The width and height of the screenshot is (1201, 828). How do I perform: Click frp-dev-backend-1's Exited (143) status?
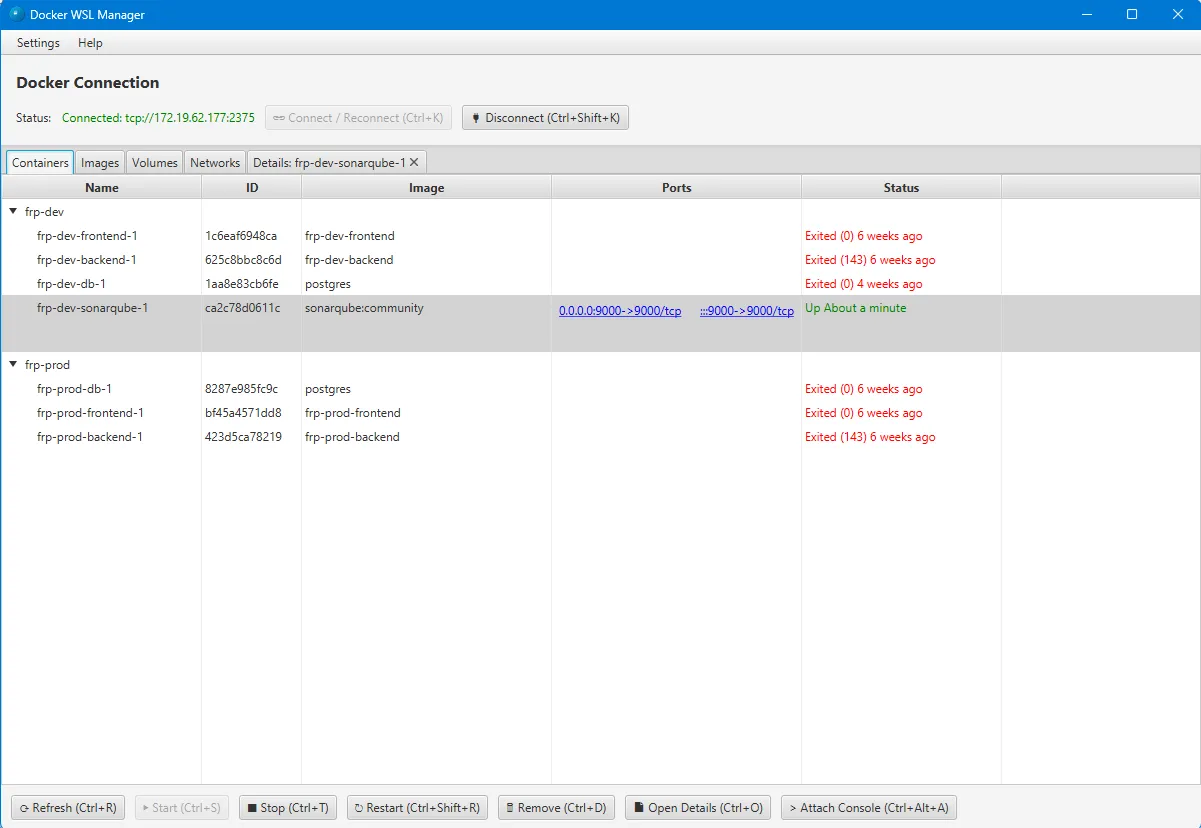click(x=870, y=260)
